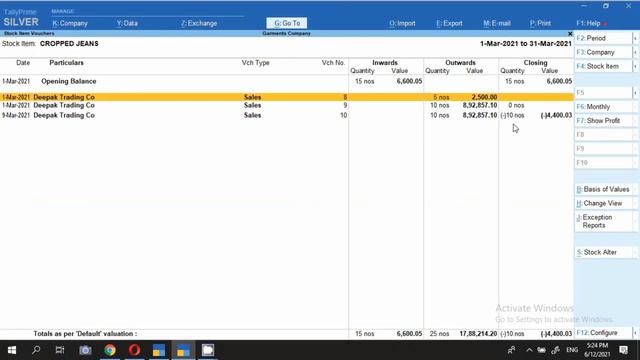
Task: Click F4: Stock Item button
Action: 603,66
